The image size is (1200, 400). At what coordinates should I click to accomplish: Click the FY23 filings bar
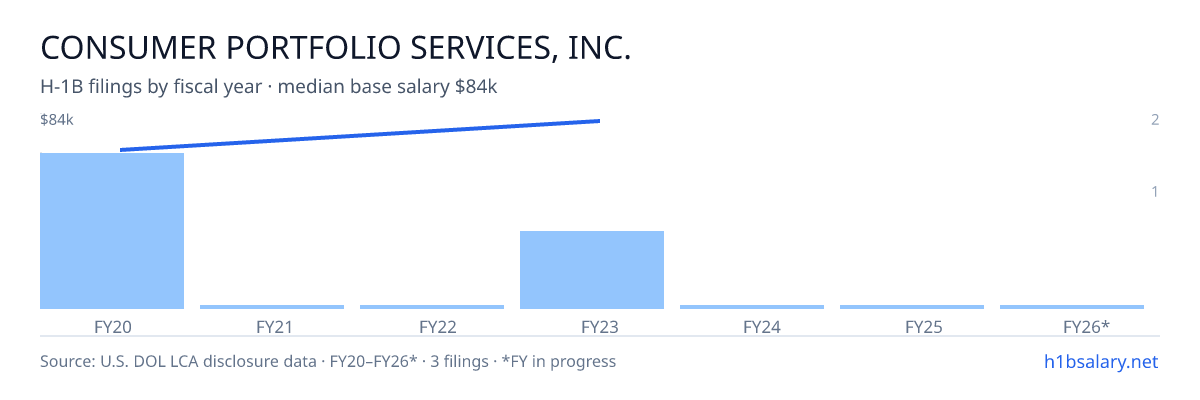pos(592,270)
